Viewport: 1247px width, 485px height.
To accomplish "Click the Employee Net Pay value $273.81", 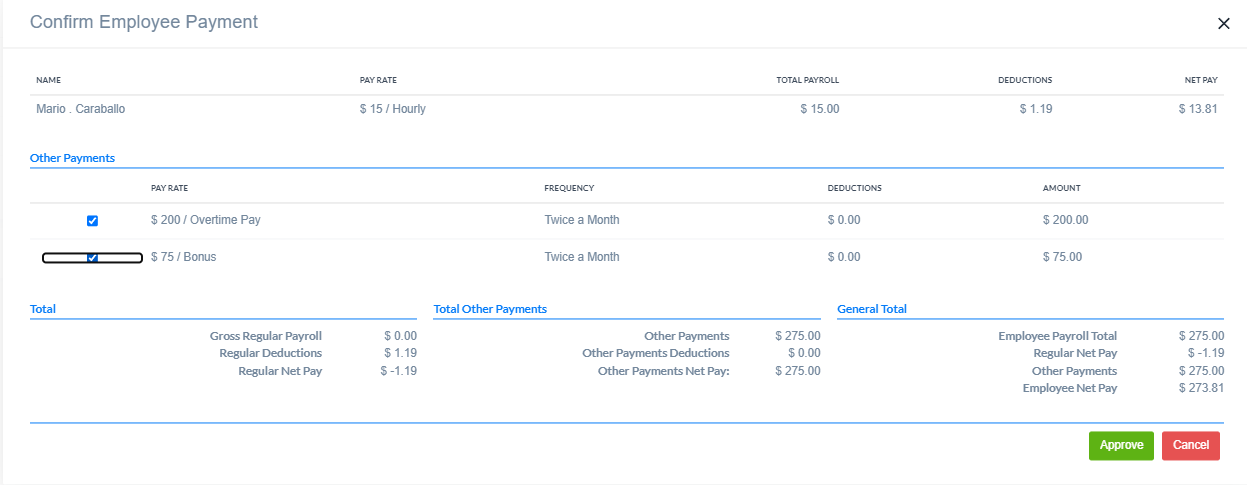I will [1201, 388].
